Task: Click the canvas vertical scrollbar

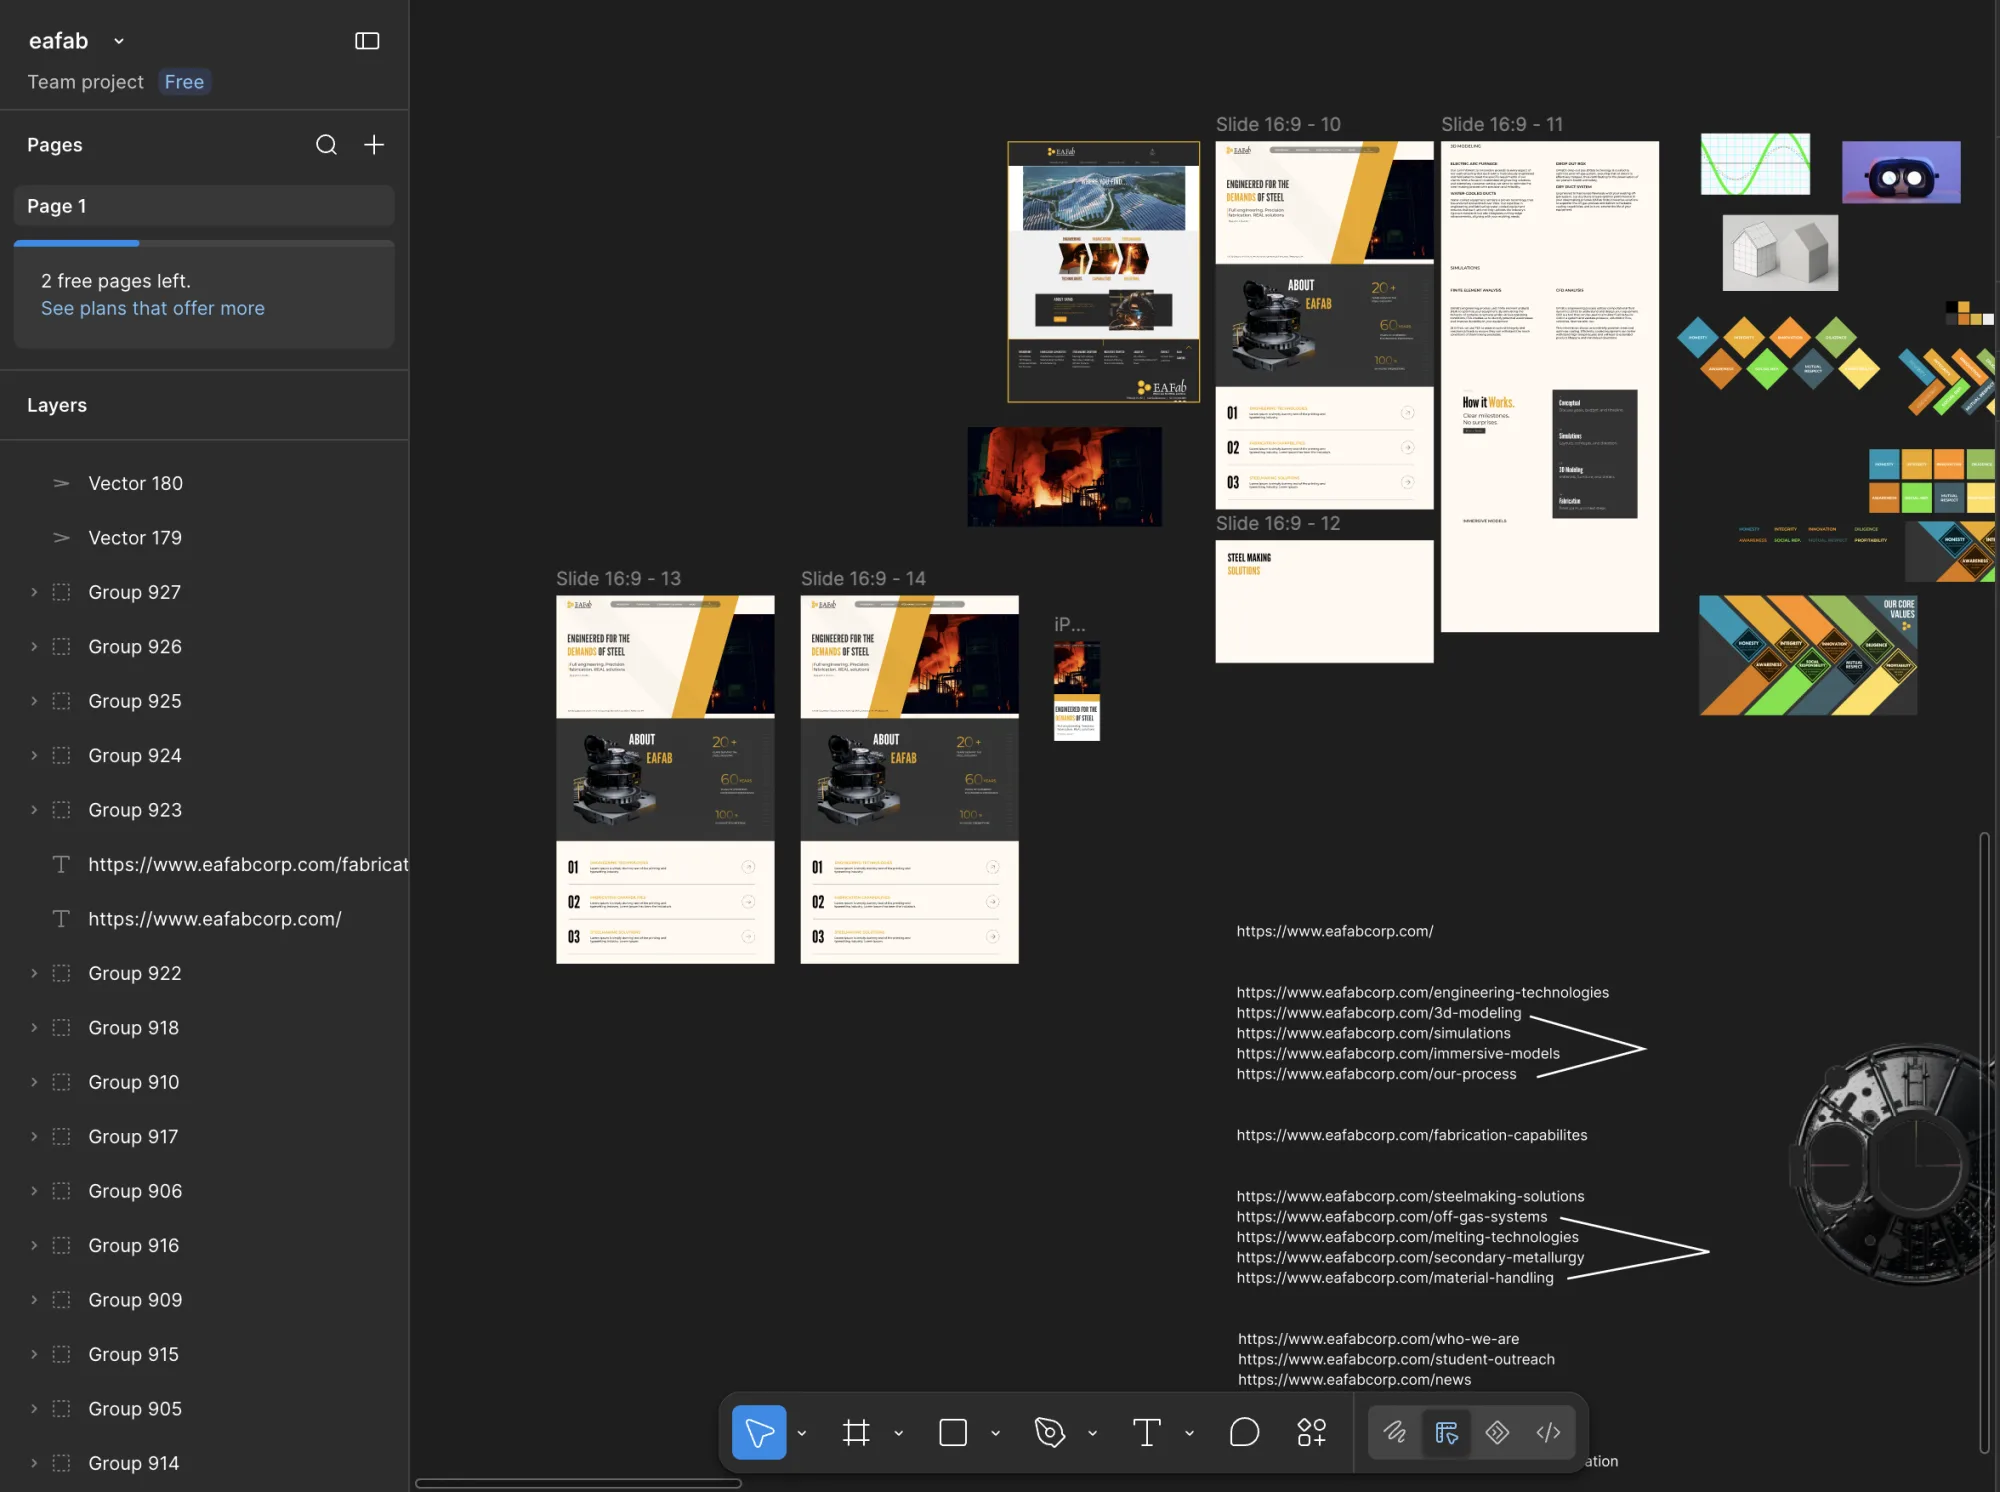Action: pos(1984,1143)
